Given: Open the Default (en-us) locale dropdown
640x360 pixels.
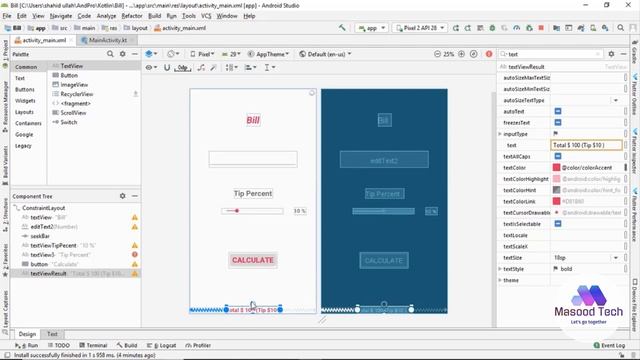Looking at the screenshot, I should coord(325,54).
